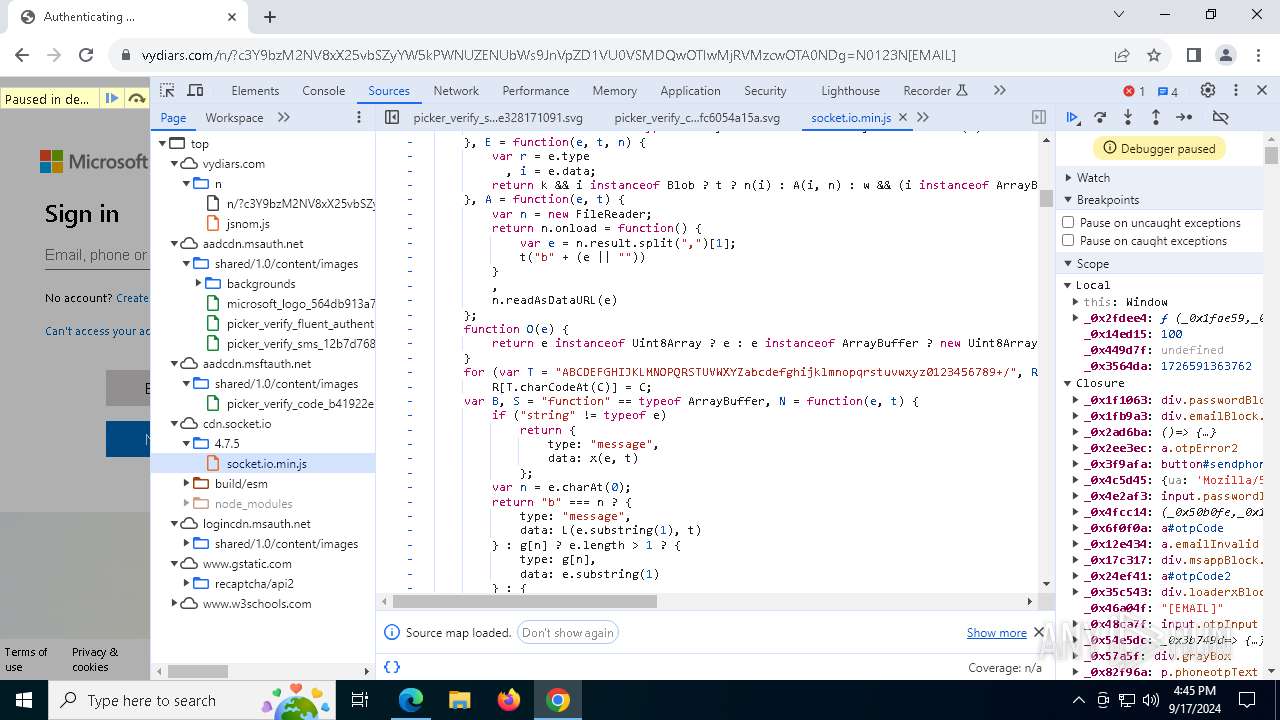Select socket.io.min.js in the file tree
The height and width of the screenshot is (720, 1280).
[x=266, y=463]
